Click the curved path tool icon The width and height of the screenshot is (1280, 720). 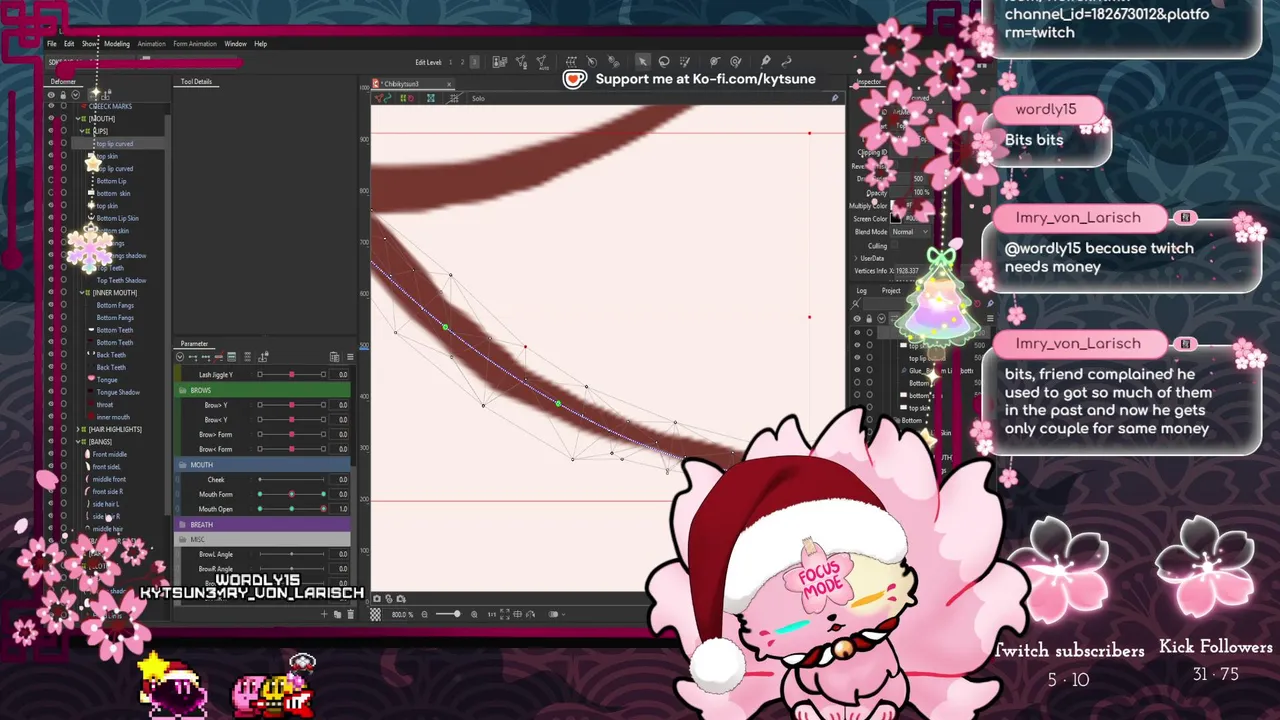click(786, 62)
